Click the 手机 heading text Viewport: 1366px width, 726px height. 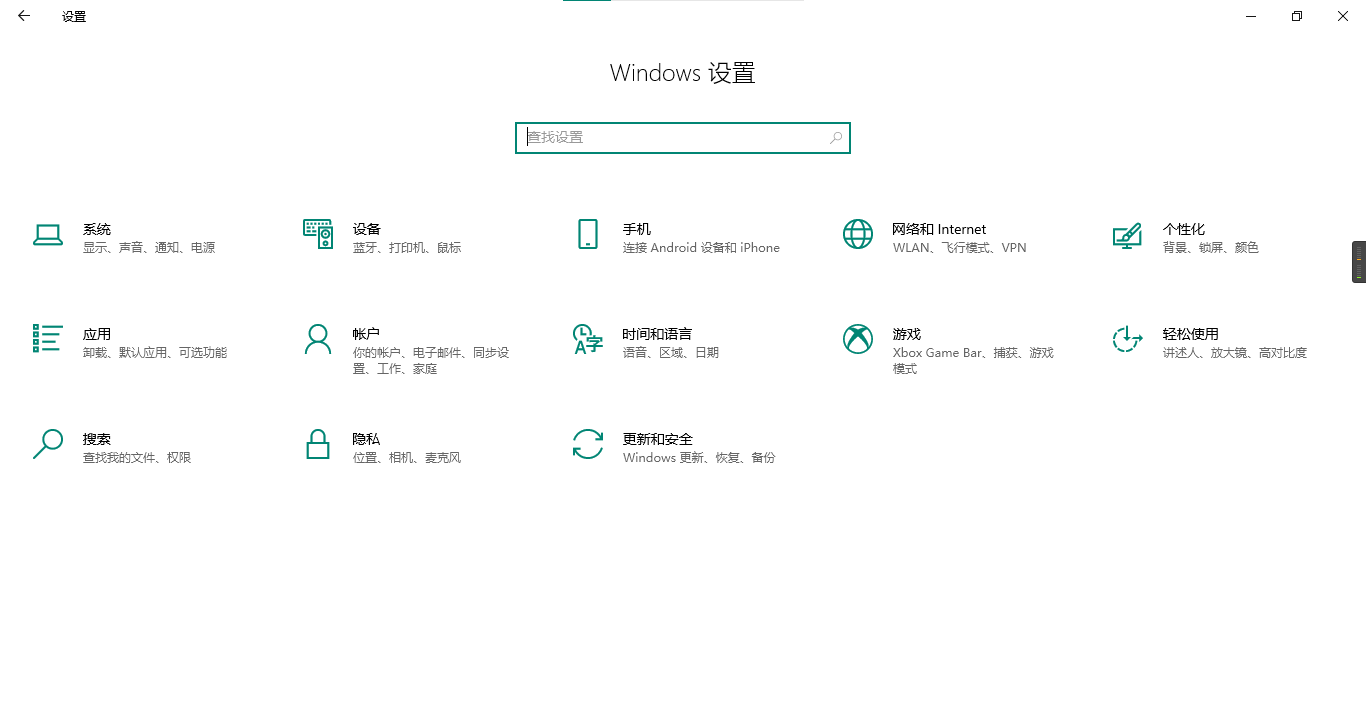click(637, 229)
